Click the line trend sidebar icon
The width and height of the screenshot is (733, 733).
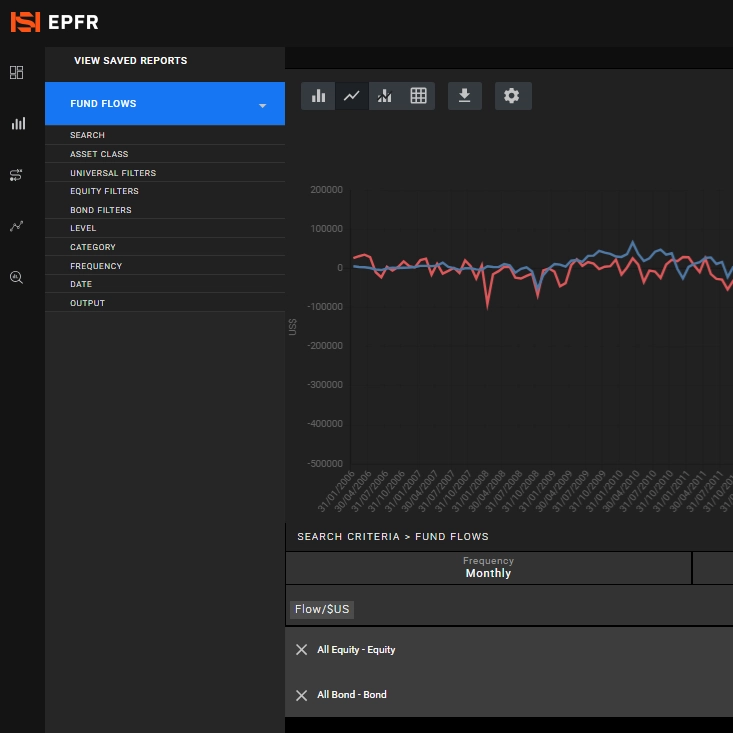tap(16, 226)
